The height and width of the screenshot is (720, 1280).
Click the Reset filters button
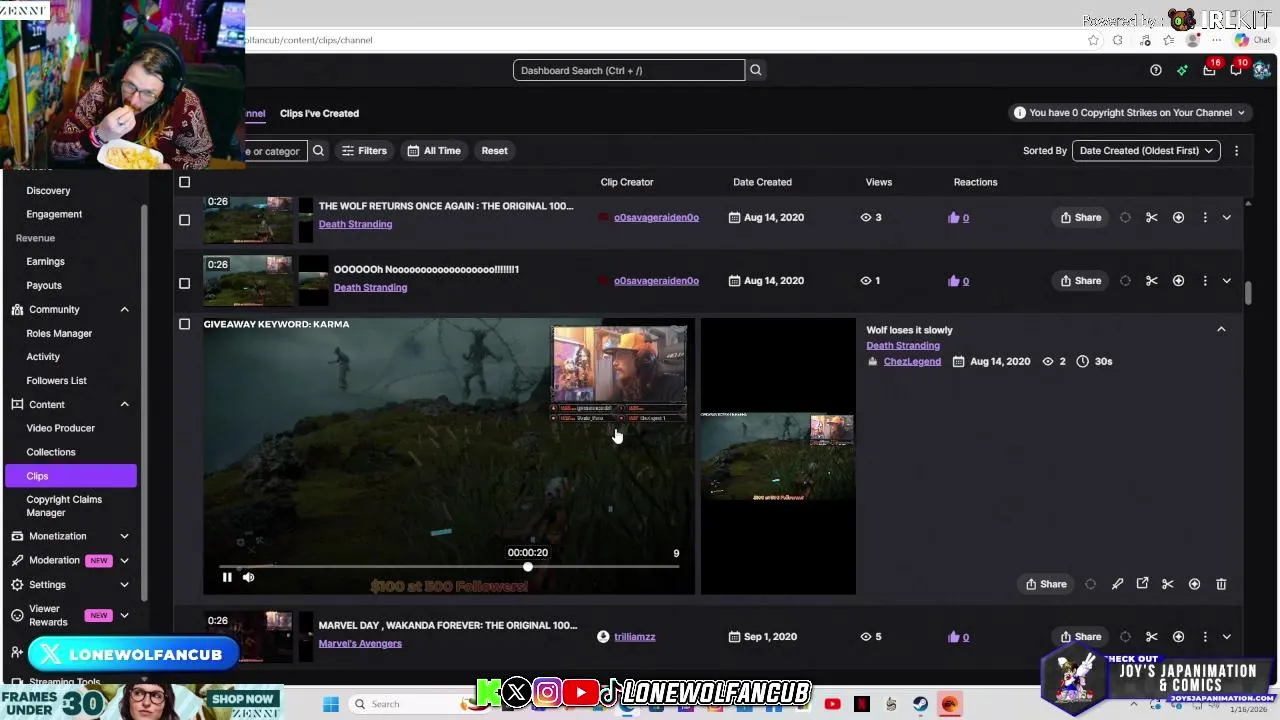tap(494, 151)
